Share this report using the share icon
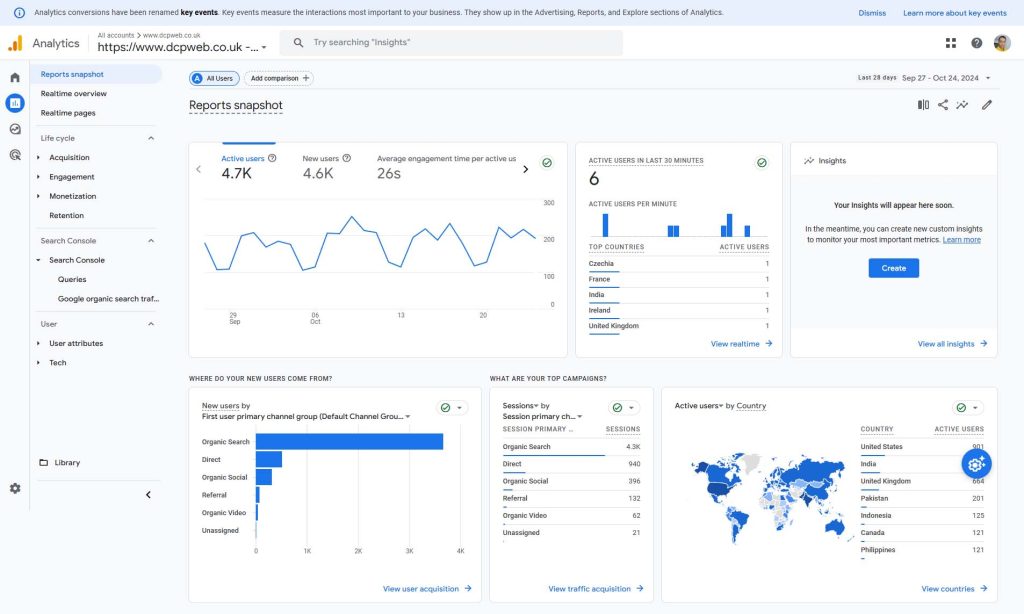 pyautogui.click(x=943, y=104)
